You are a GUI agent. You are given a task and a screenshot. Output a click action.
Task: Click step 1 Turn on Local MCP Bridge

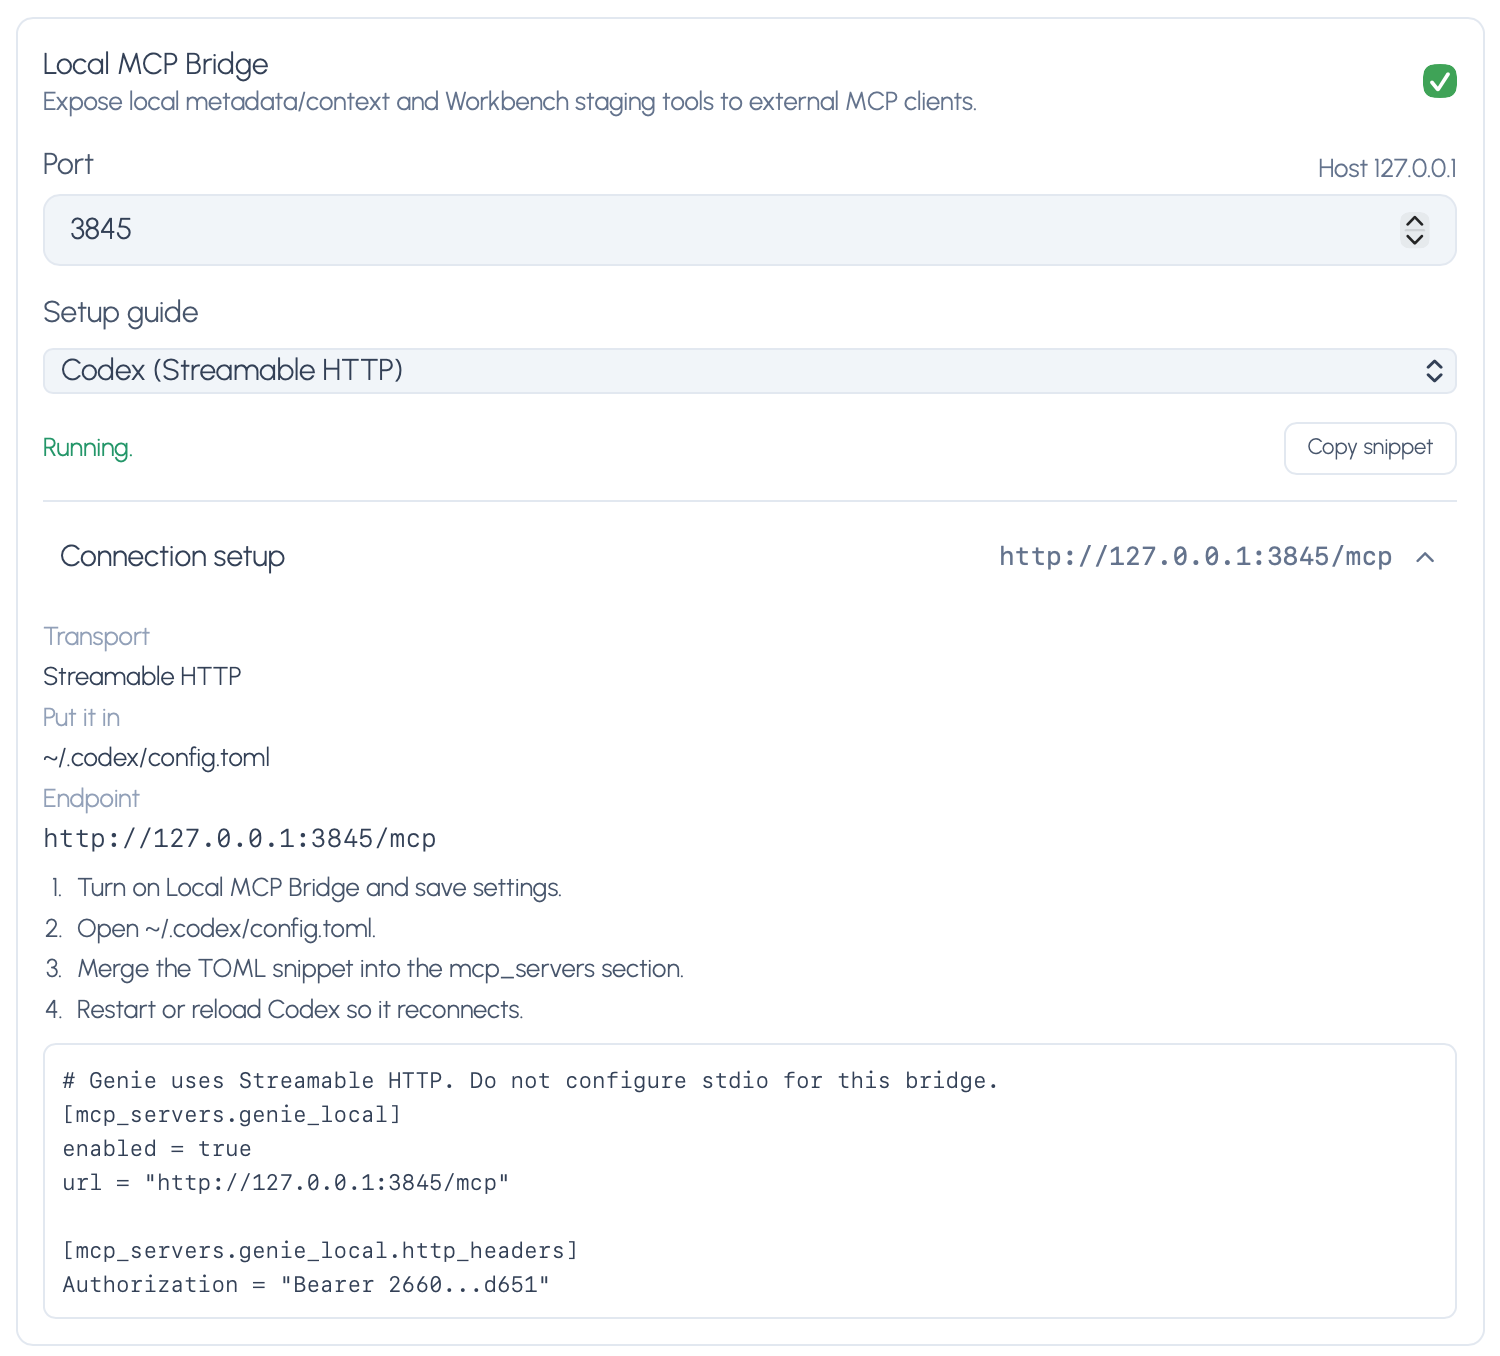[319, 888]
